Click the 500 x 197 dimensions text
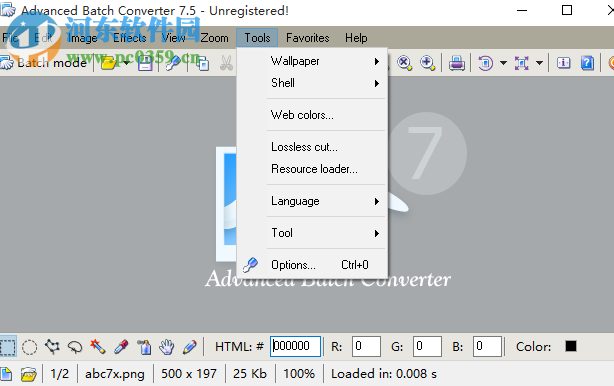This screenshot has width=614, height=386. 189,374
